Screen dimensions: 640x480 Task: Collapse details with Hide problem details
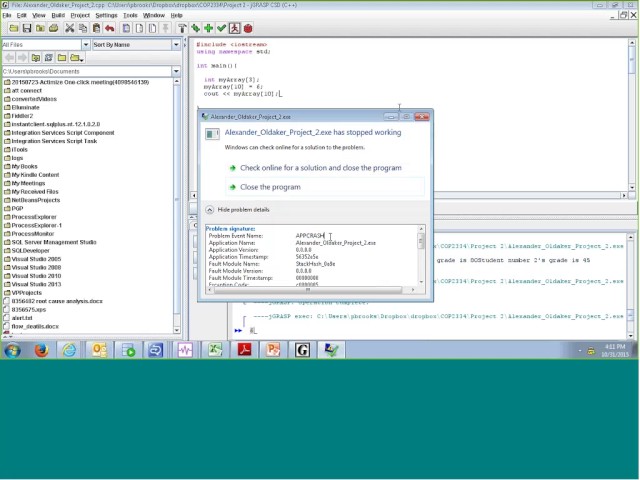(x=238, y=210)
